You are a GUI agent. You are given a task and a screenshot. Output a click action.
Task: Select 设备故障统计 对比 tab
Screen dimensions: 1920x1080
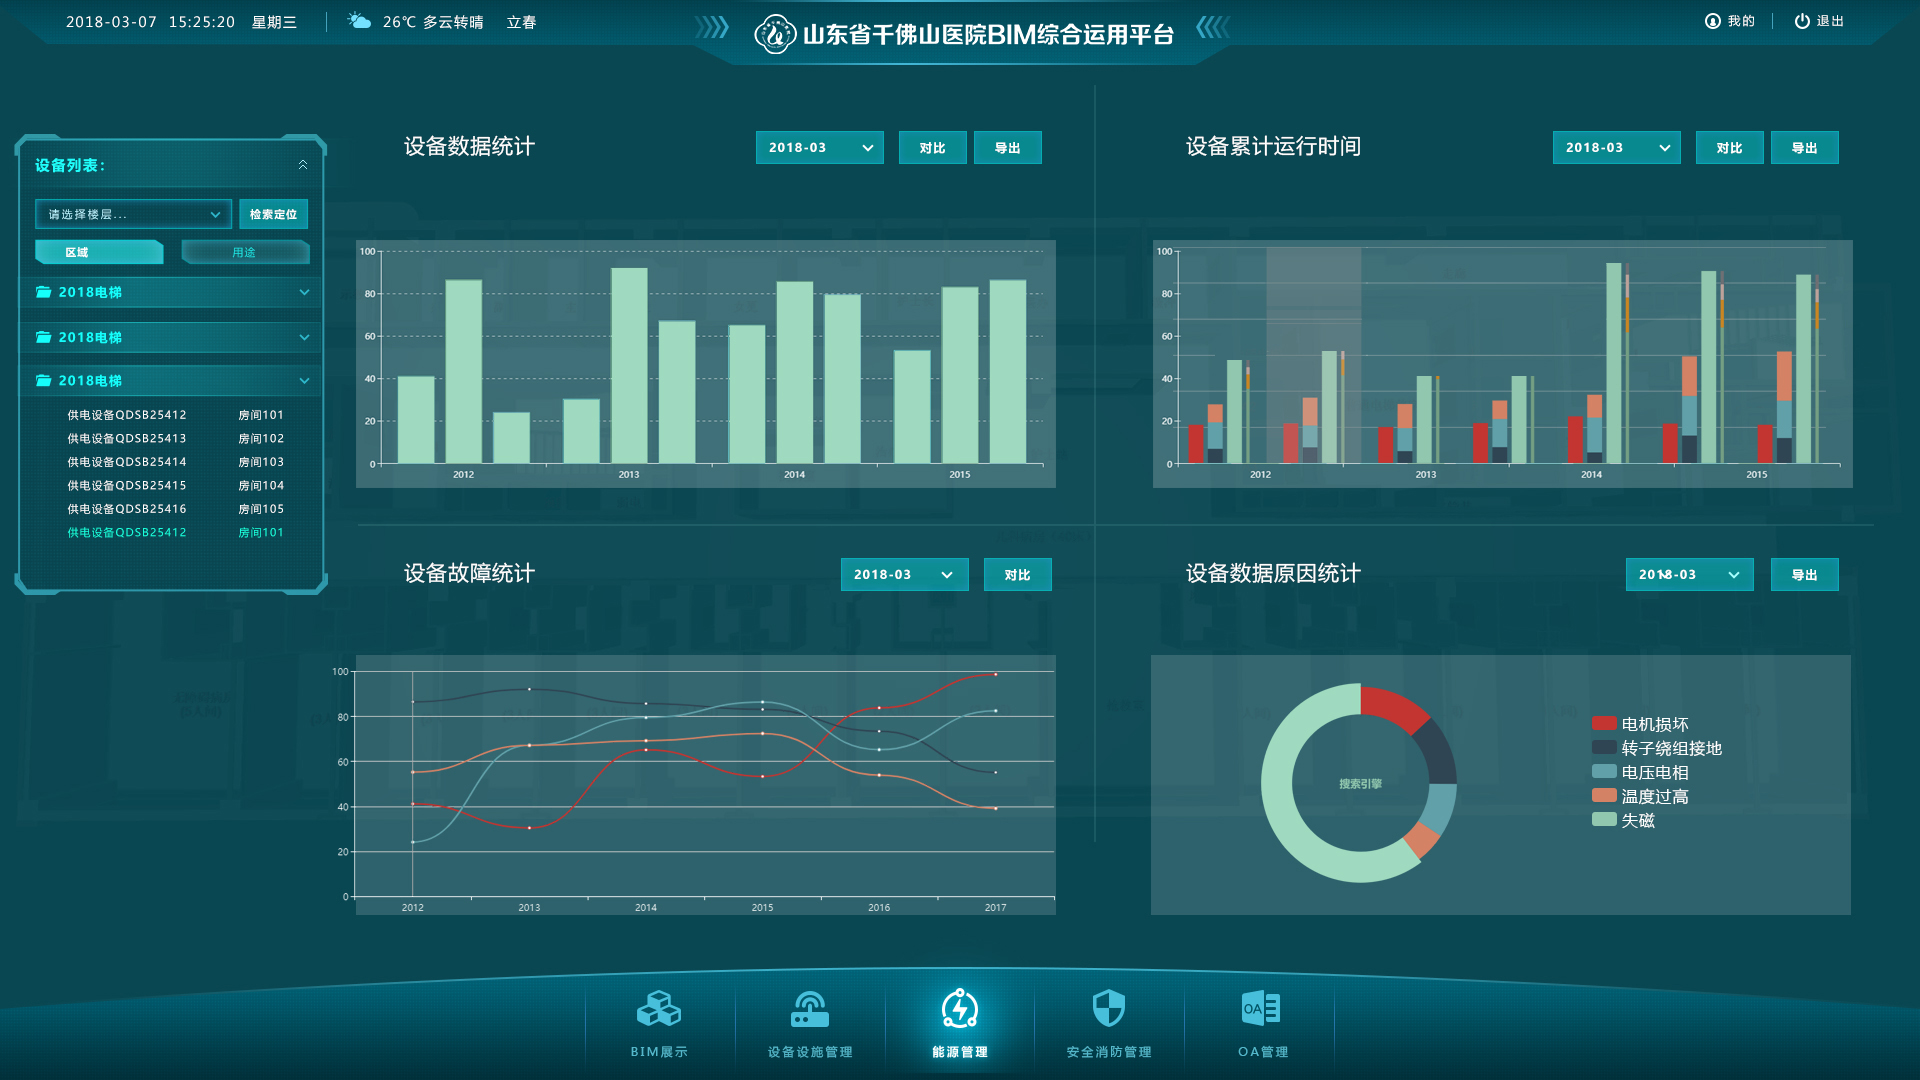[1023, 574]
